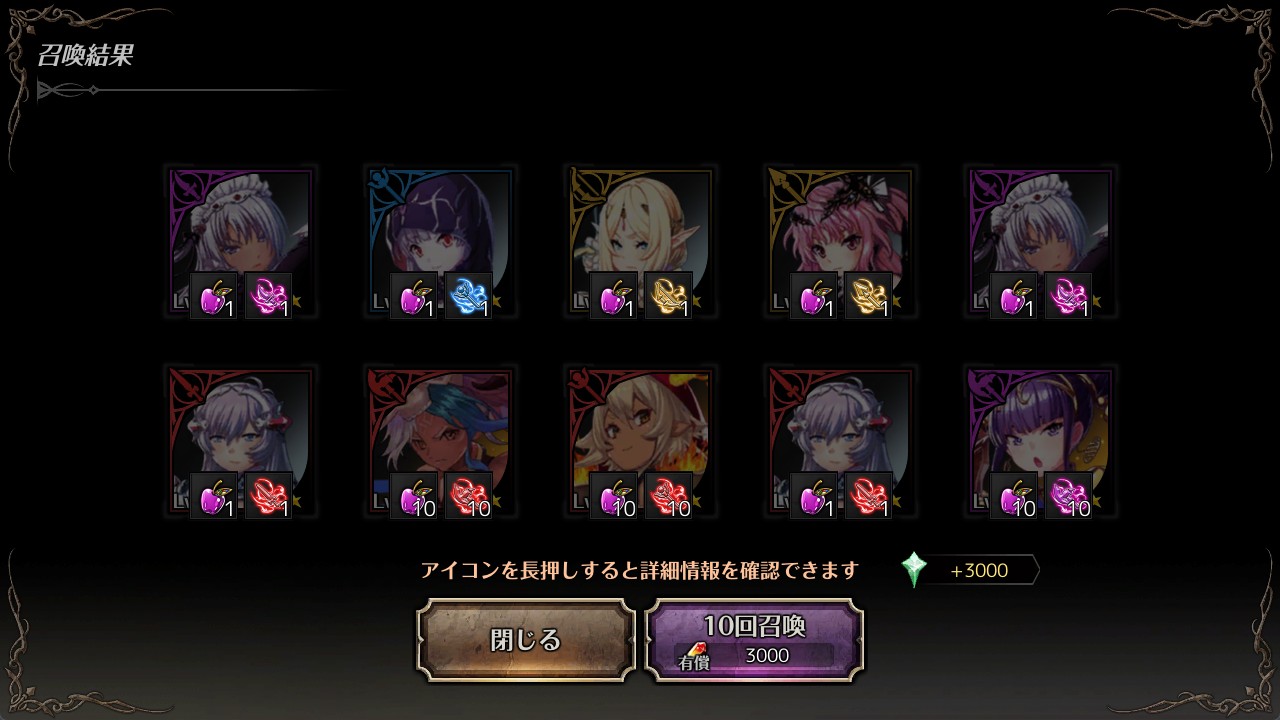Tap the +3000 crystal reward counter

pyautogui.click(x=978, y=571)
